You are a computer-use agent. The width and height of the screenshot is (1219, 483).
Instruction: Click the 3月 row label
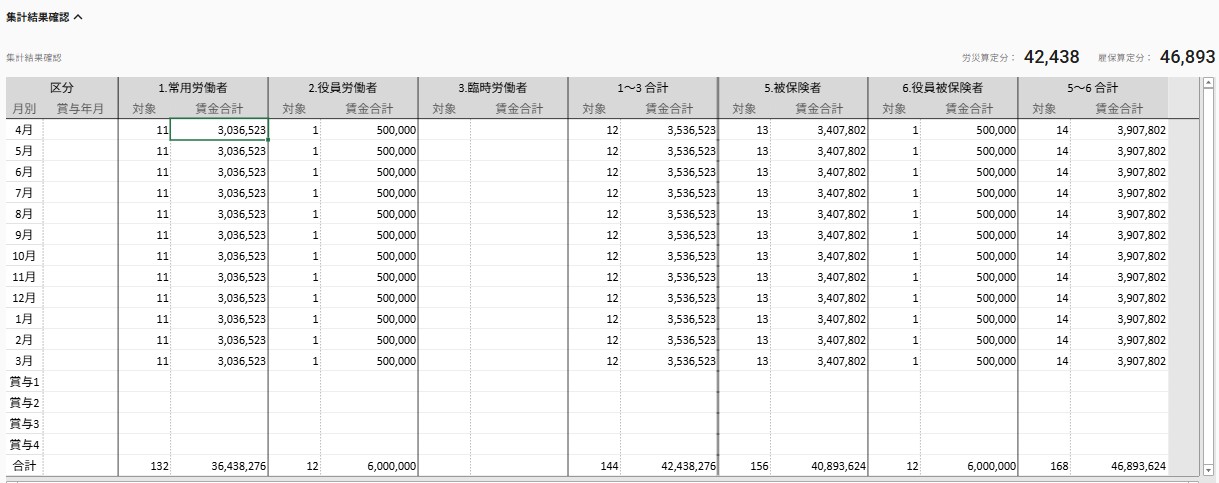click(24, 361)
